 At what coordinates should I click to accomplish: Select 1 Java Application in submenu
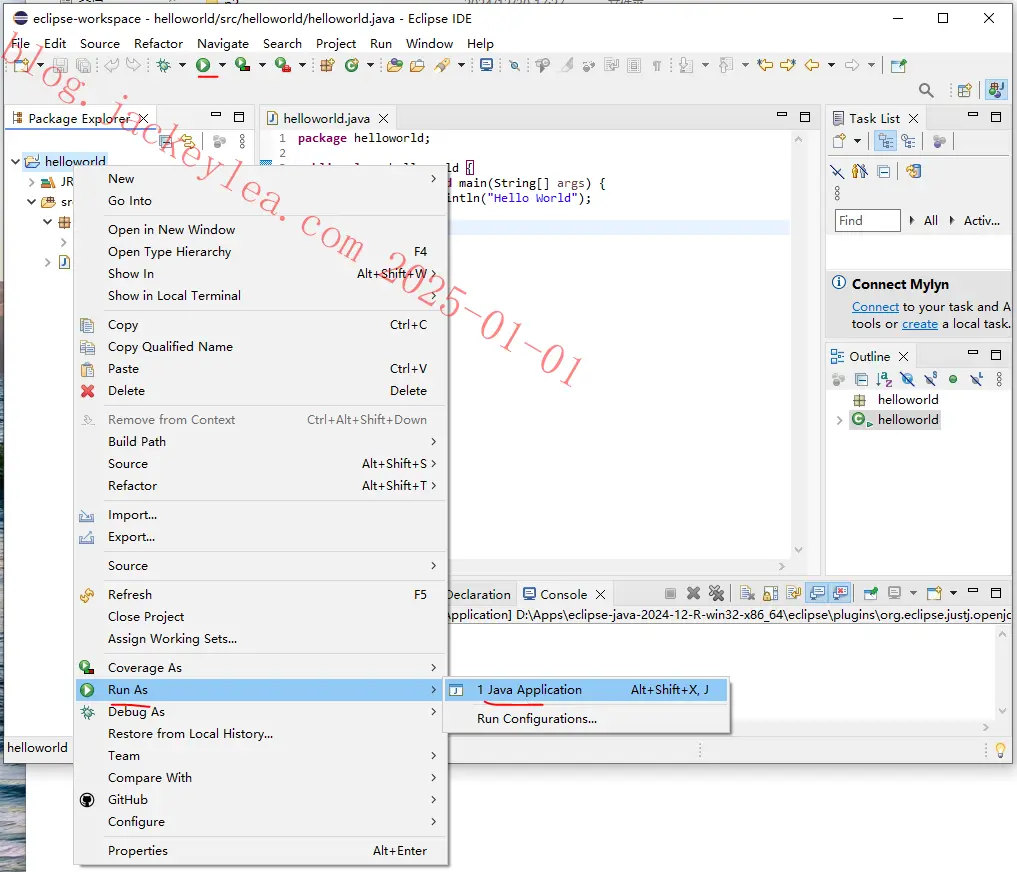pyautogui.click(x=586, y=690)
